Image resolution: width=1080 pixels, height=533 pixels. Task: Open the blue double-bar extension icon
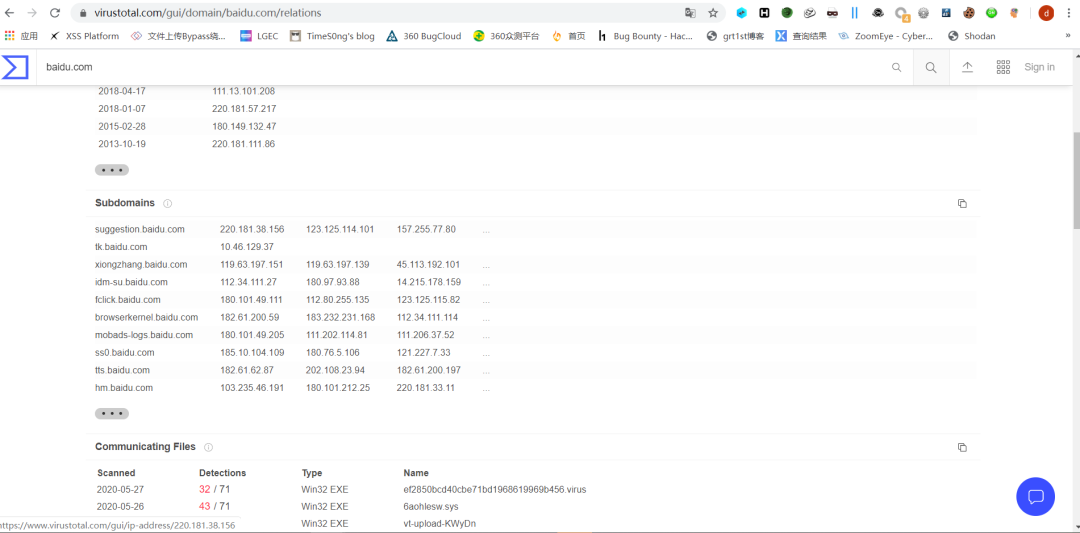[855, 12]
